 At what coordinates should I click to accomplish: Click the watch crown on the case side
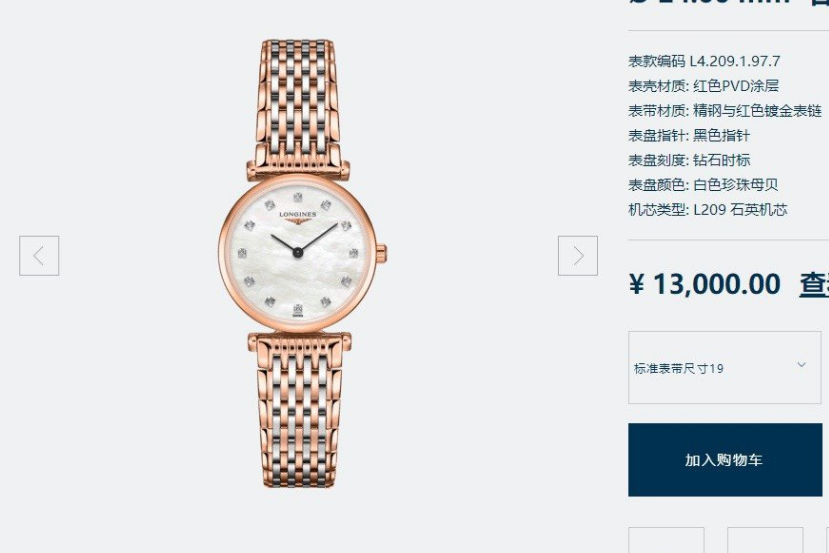(382, 253)
